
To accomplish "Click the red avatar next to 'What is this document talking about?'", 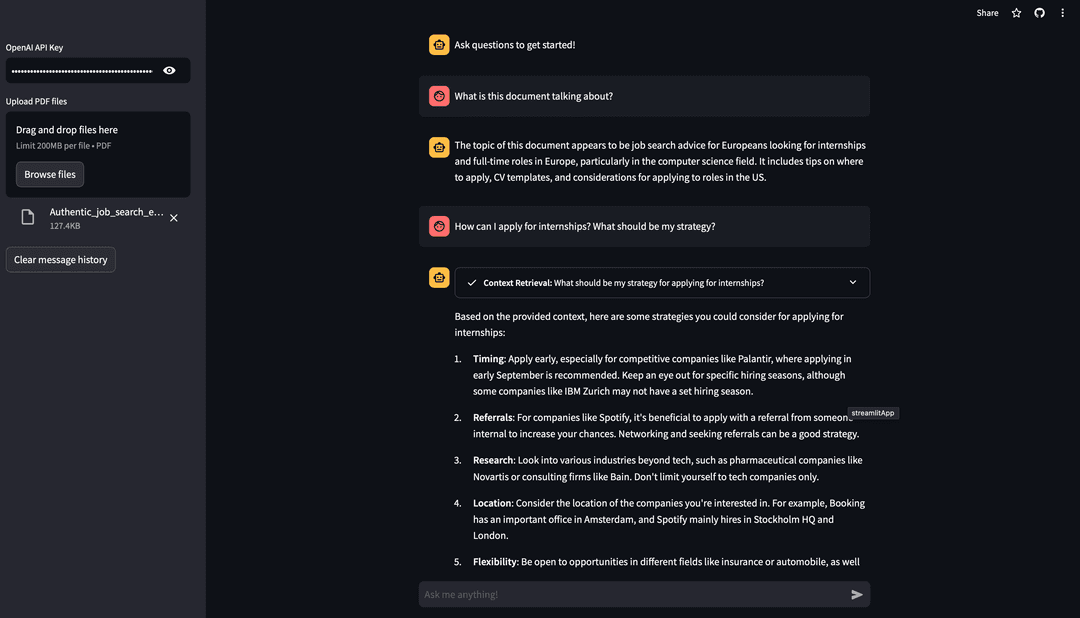I will [438, 95].
